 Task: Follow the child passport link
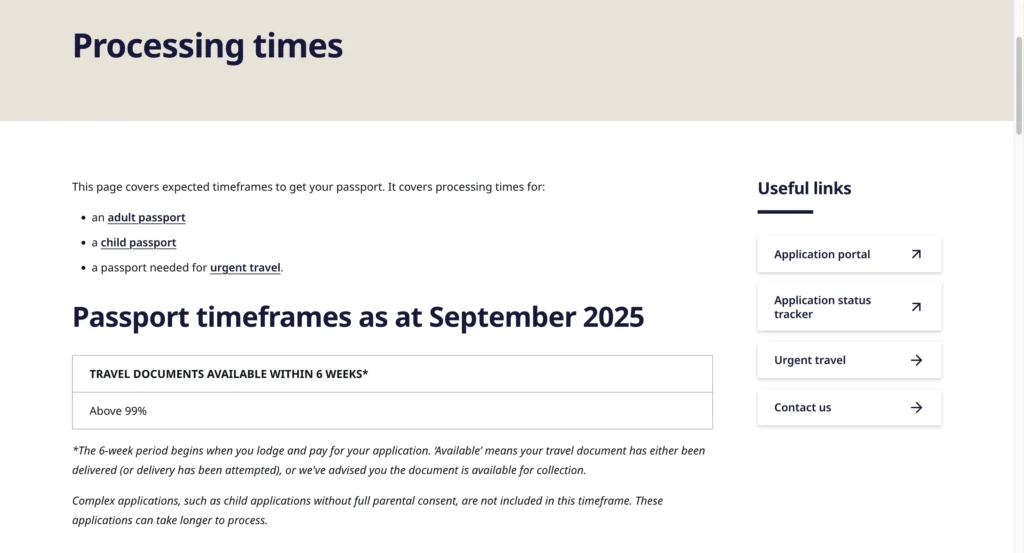[x=138, y=242]
